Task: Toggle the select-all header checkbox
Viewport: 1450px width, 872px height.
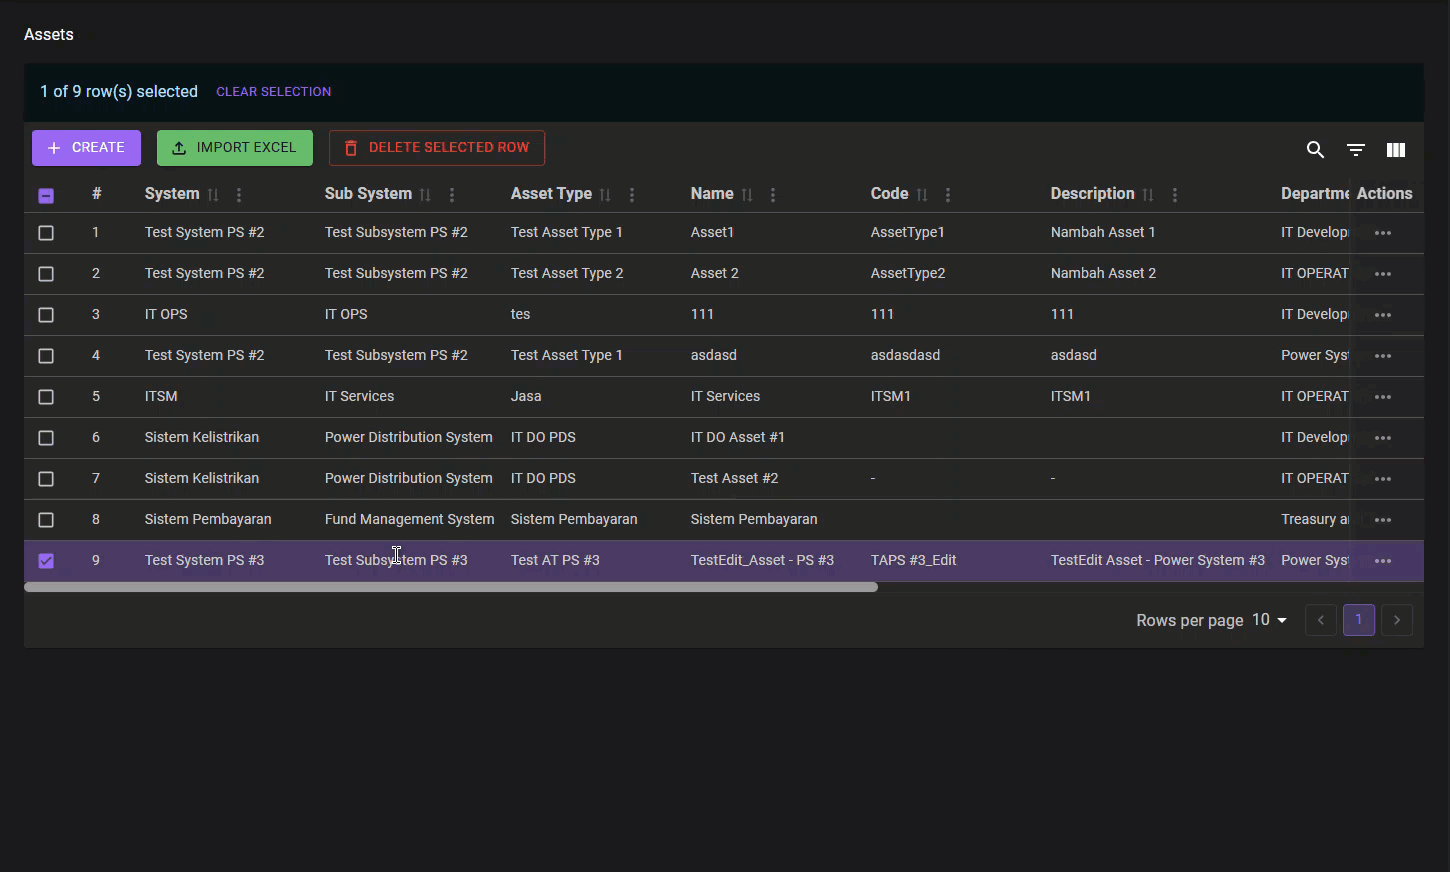Action: point(46,196)
